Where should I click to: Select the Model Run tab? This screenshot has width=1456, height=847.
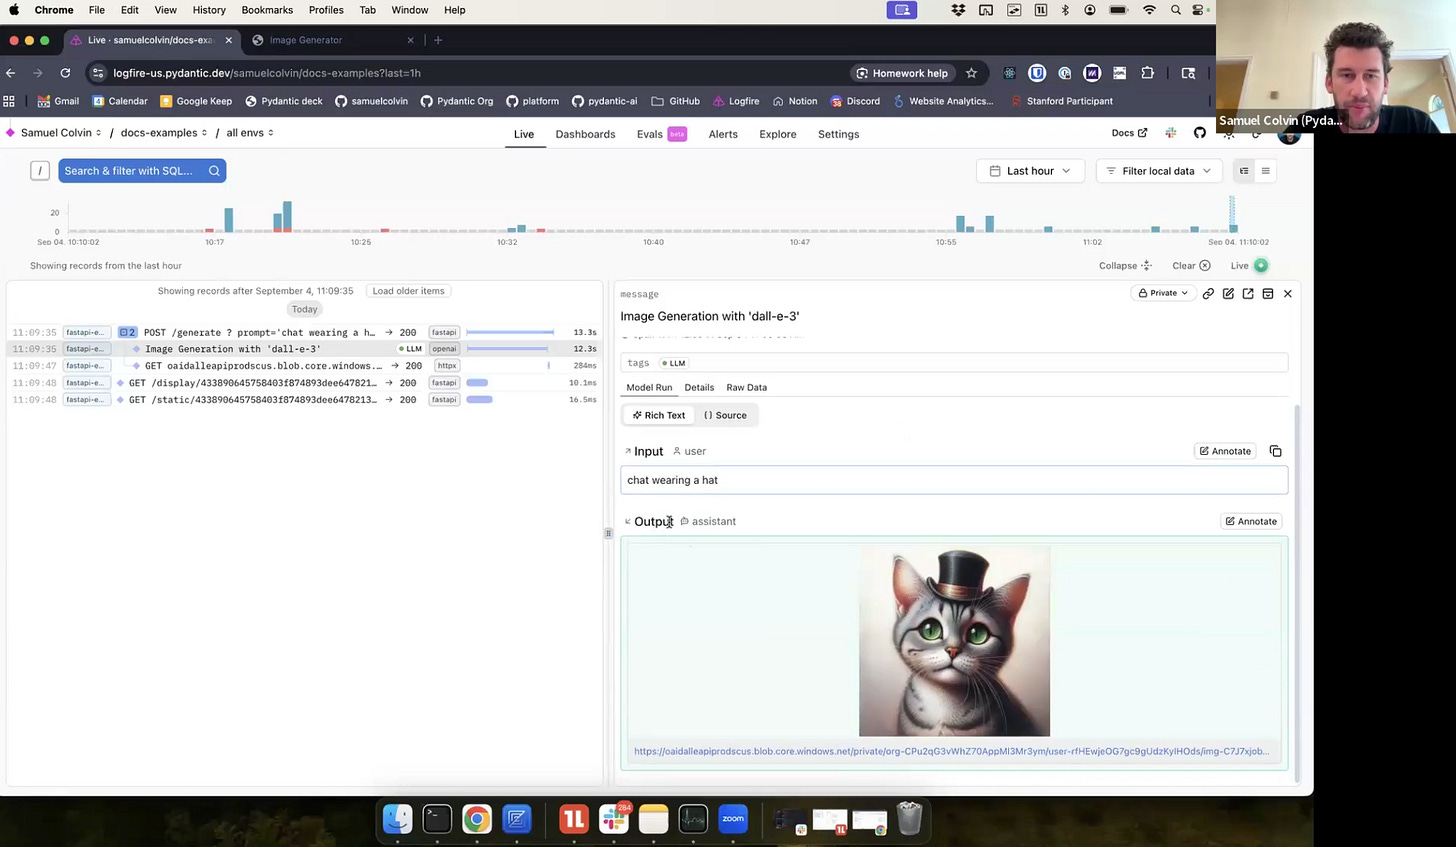[x=649, y=387]
